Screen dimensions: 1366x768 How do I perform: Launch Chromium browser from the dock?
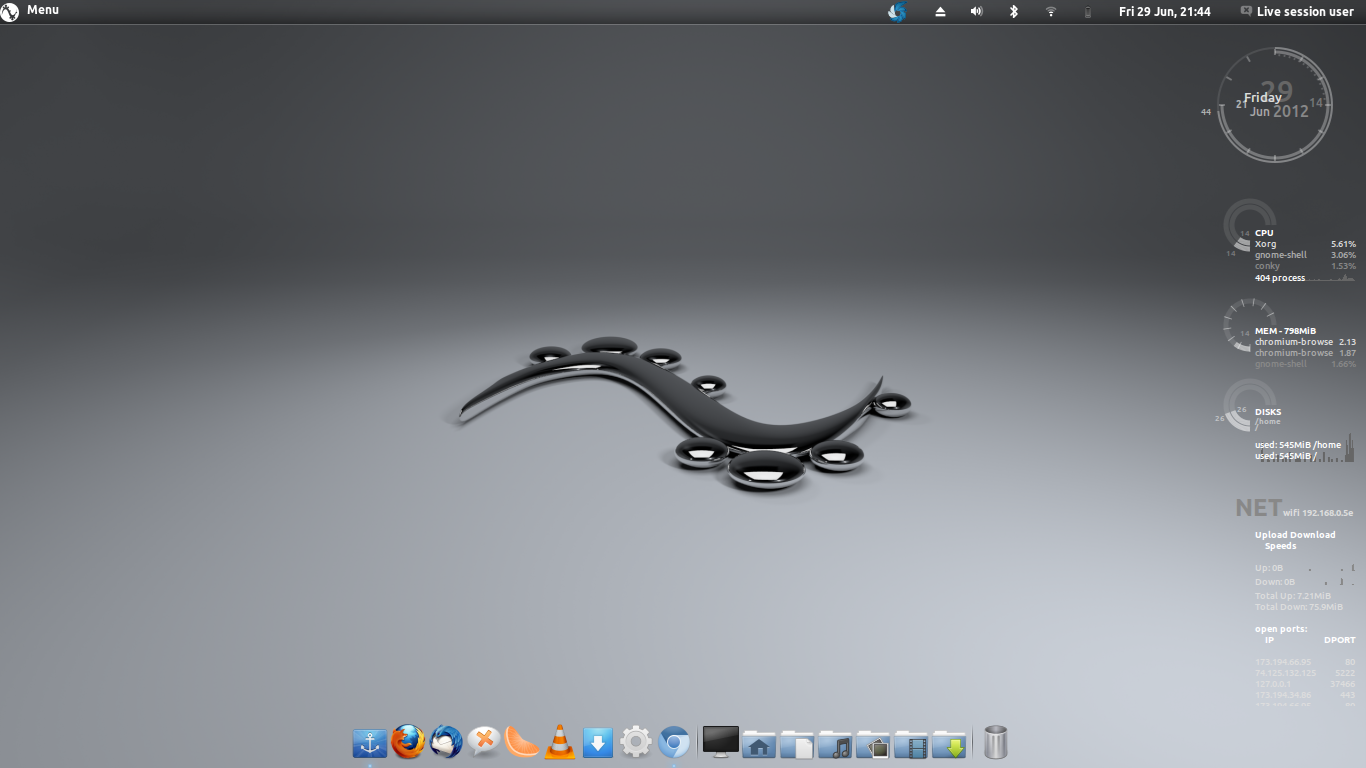click(x=674, y=743)
